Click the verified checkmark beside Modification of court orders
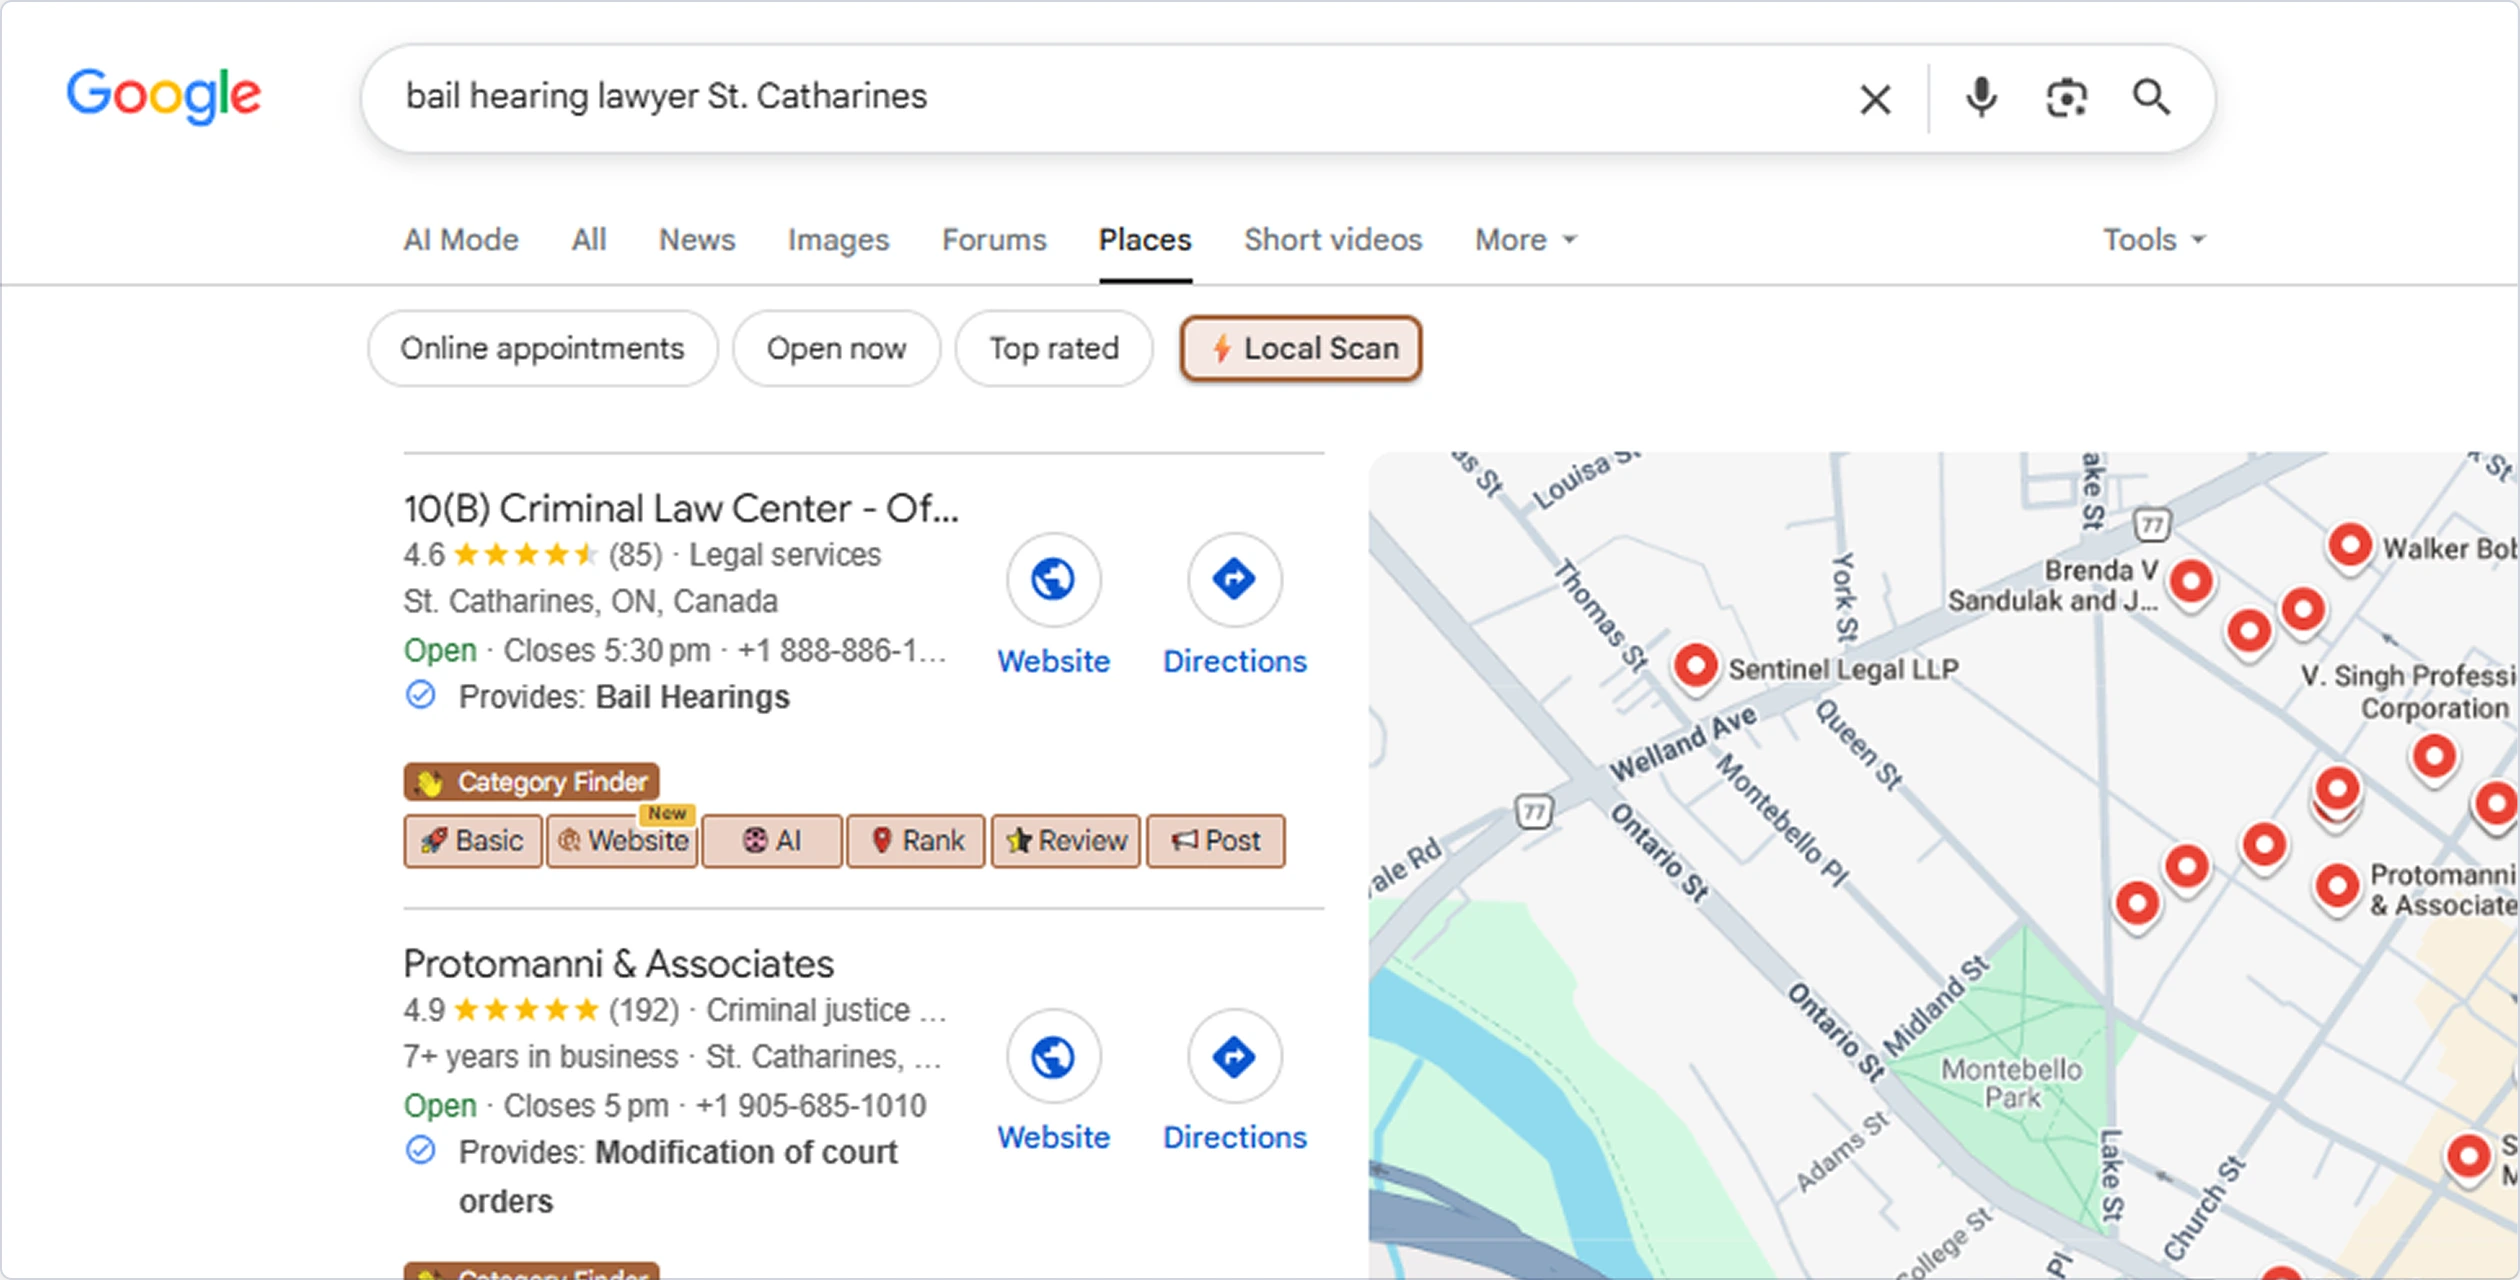 421,1151
